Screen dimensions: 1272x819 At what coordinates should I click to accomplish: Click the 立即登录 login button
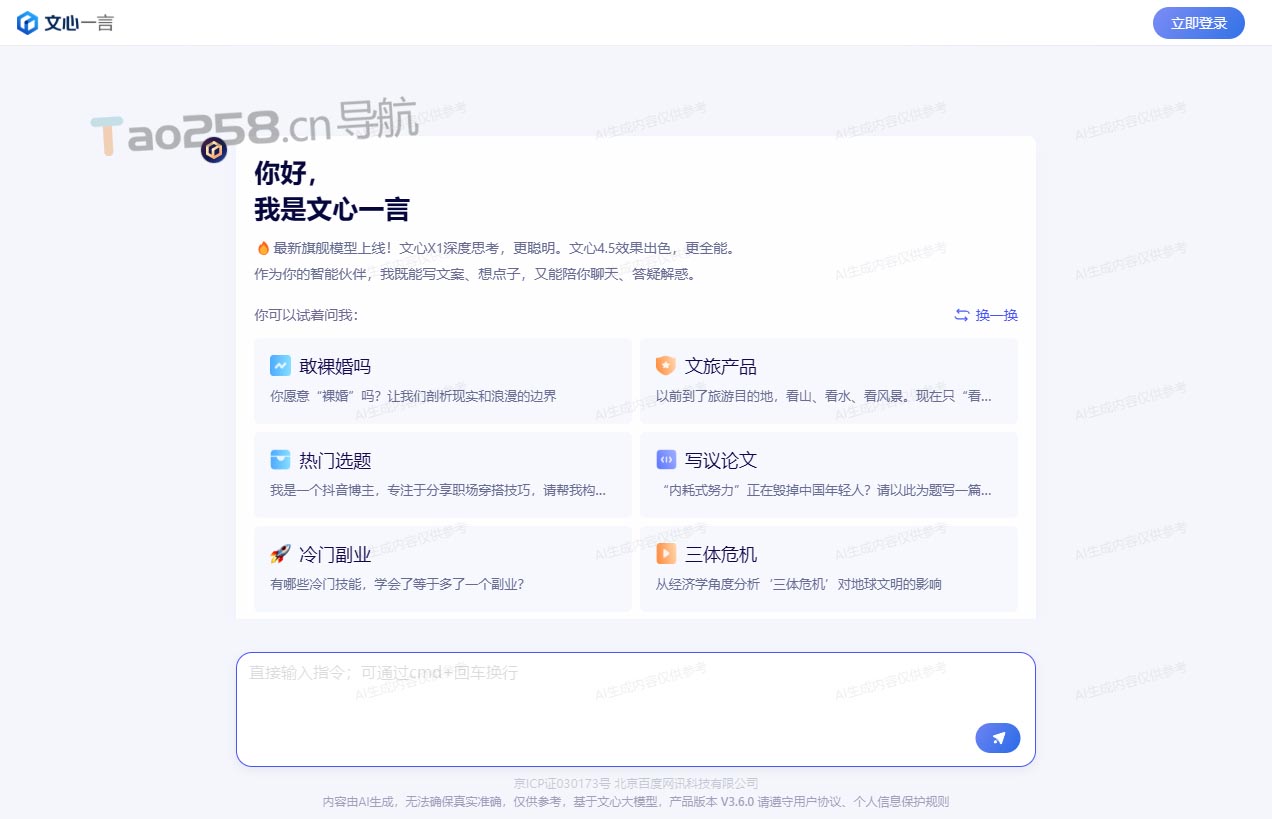point(1198,23)
